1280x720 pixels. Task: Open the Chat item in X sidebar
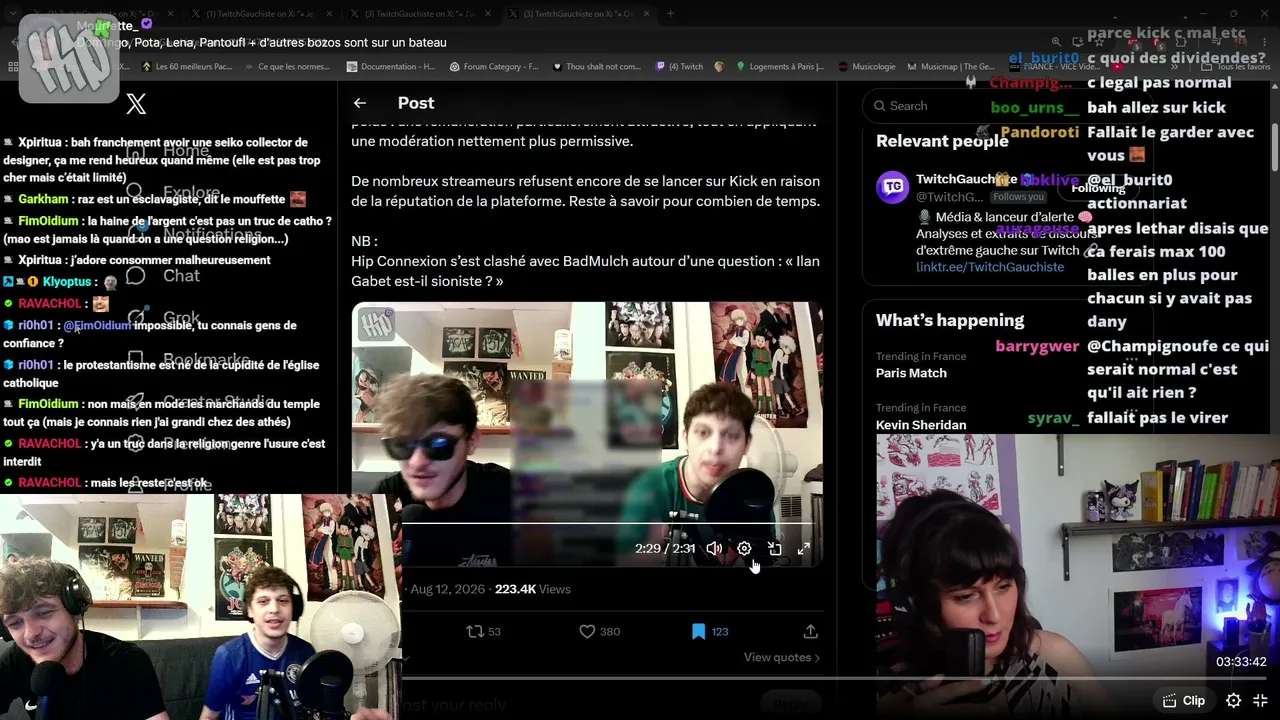tap(164, 276)
